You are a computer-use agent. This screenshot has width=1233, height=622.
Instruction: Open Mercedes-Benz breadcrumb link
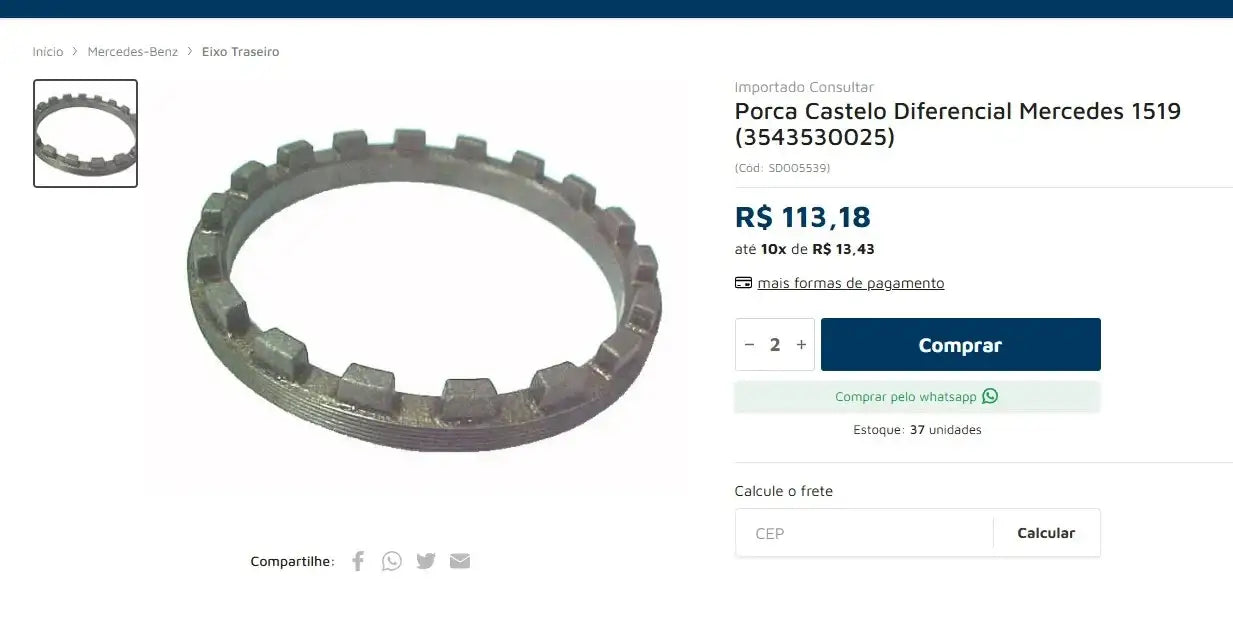click(x=133, y=51)
